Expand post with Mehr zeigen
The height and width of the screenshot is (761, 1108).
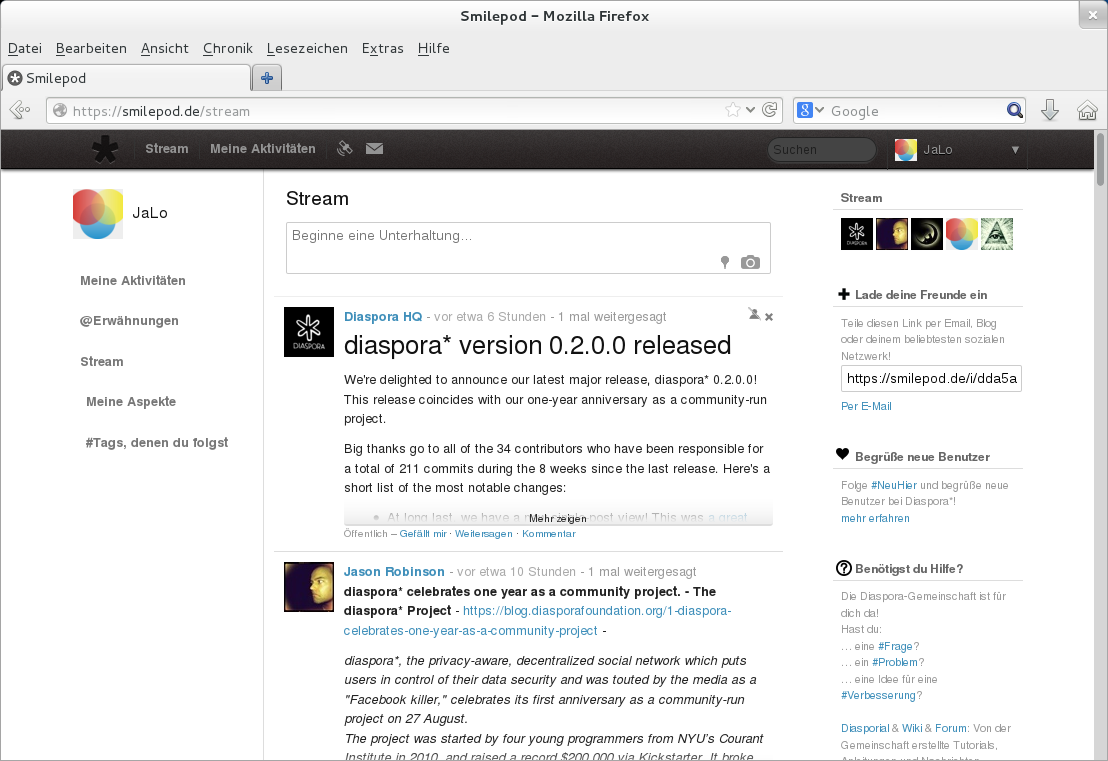tap(558, 518)
